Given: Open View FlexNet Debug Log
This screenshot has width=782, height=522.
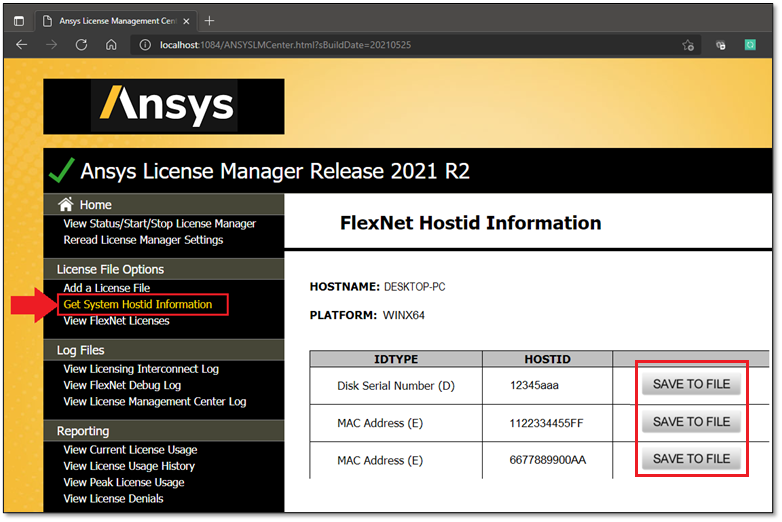Looking at the screenshot, I should click(x=122, y=385).
